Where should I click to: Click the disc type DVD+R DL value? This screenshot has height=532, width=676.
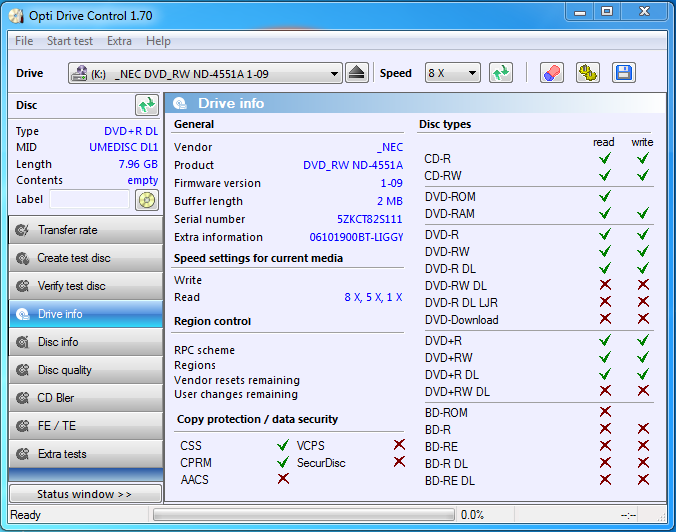pos(131,131)
